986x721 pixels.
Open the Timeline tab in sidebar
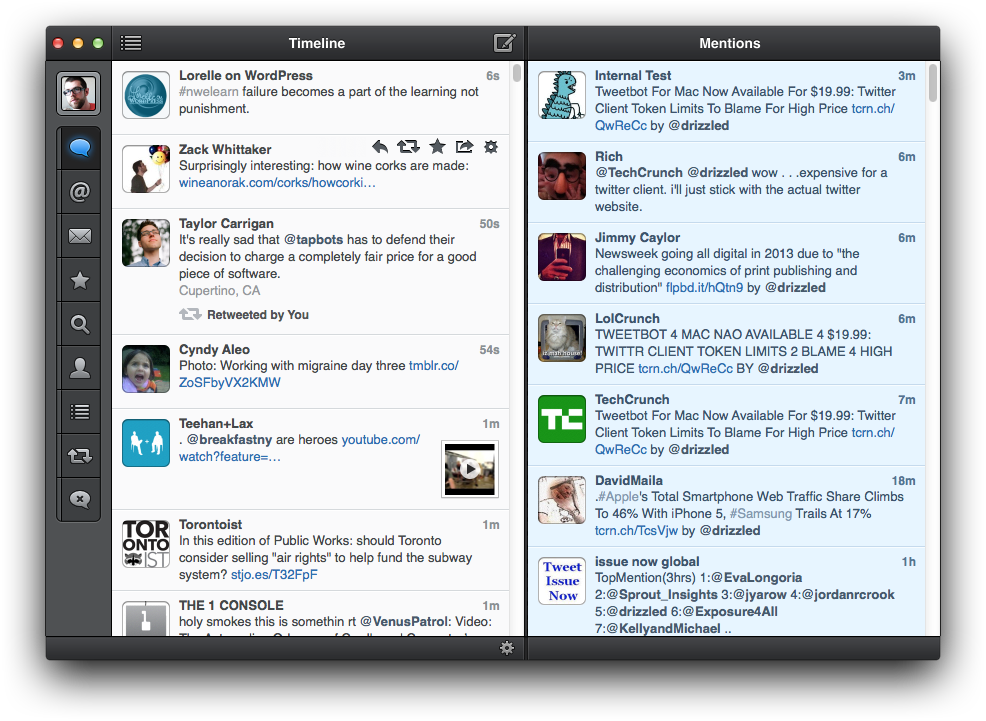79,148
